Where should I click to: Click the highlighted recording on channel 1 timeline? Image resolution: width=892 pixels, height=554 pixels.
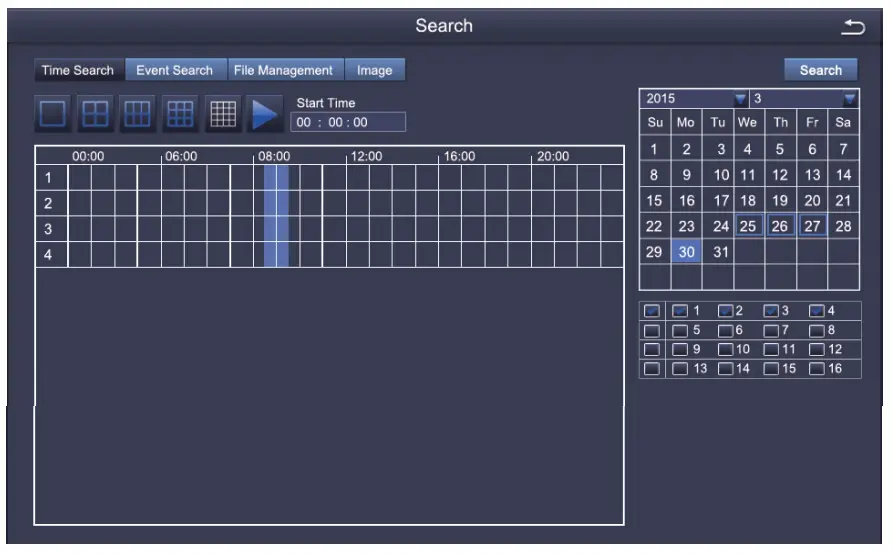click(276, 177)
